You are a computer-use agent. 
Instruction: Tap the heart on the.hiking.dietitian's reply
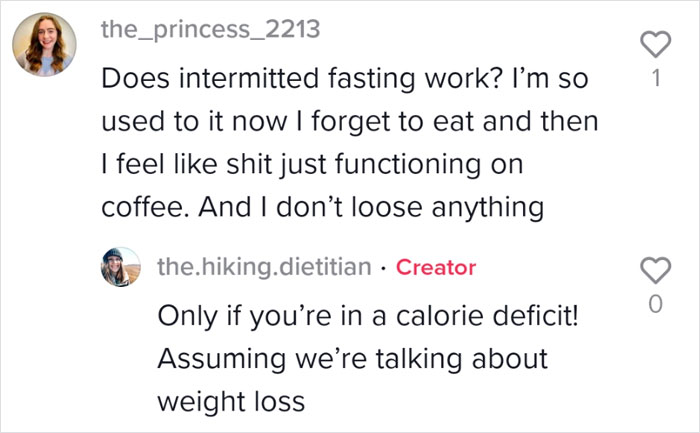tap(654, 271)
